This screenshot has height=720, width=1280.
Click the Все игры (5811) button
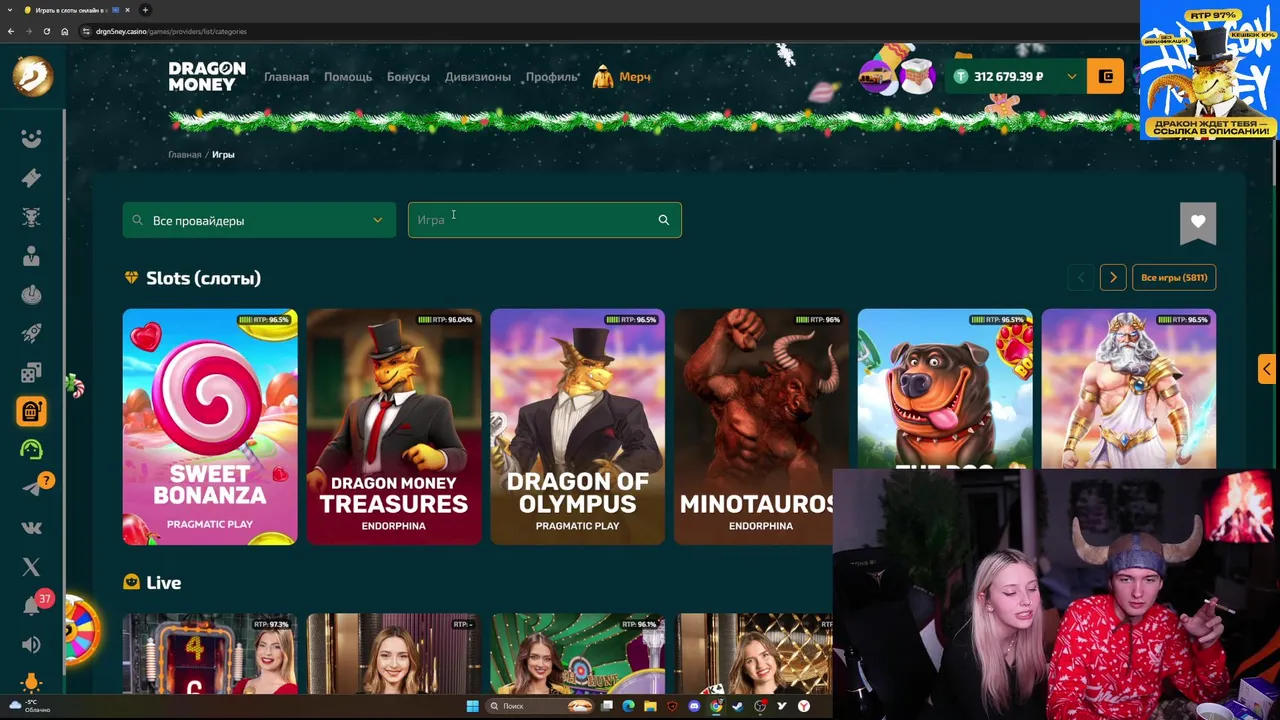coord(1174,278)
